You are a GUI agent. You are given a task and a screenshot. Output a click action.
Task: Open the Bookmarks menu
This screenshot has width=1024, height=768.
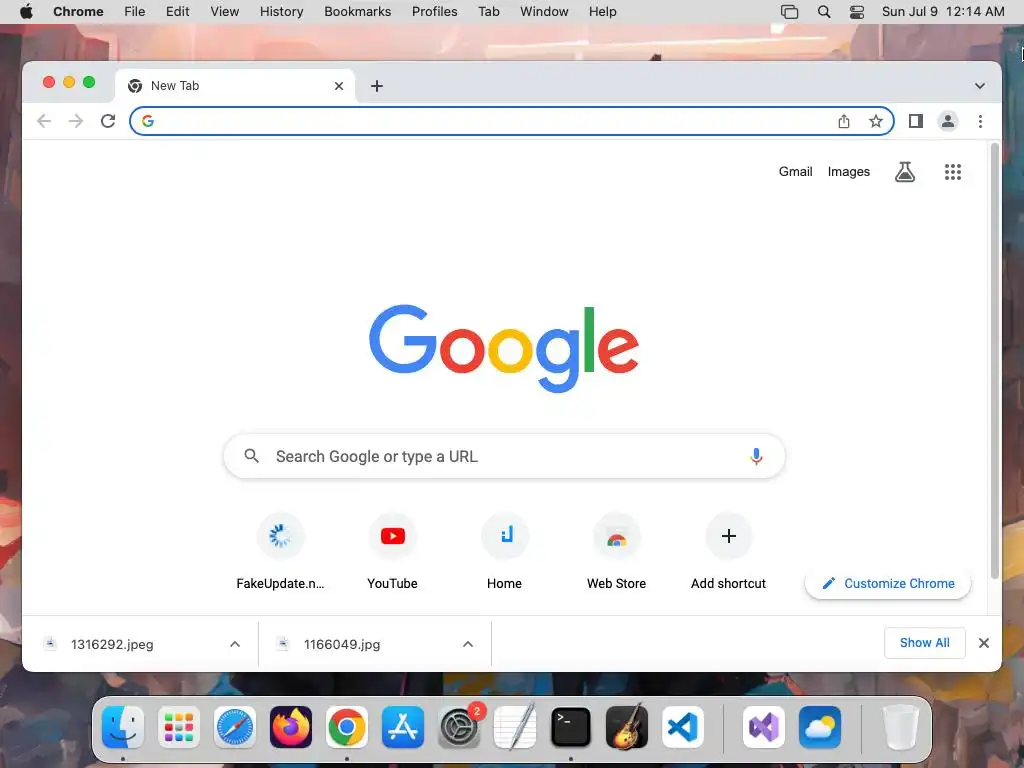pyautogui.click(x=357, y=12)
